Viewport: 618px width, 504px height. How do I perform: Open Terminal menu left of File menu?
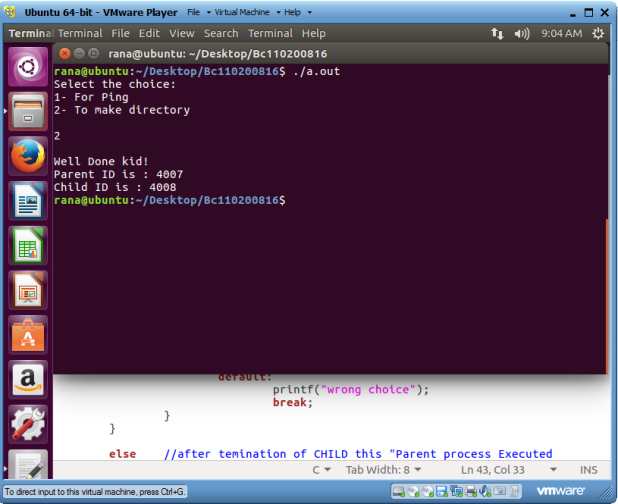coord(80,33)
